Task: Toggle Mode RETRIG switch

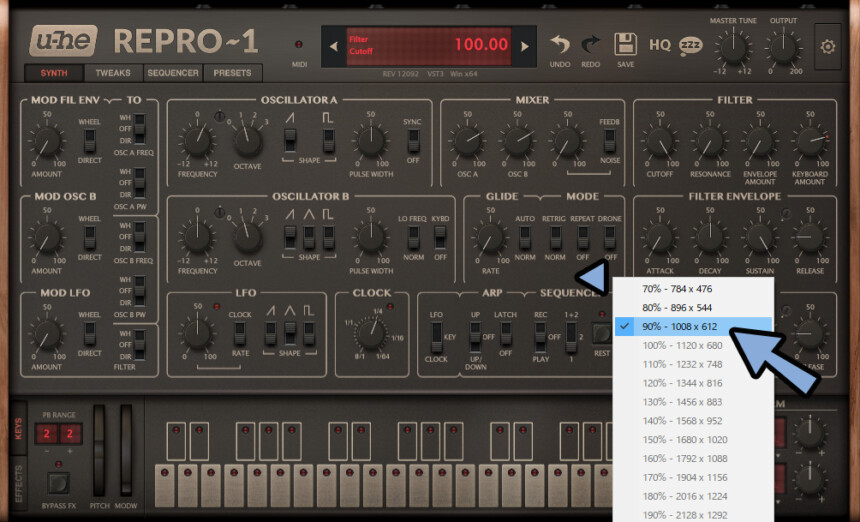Action: point(555,237)
